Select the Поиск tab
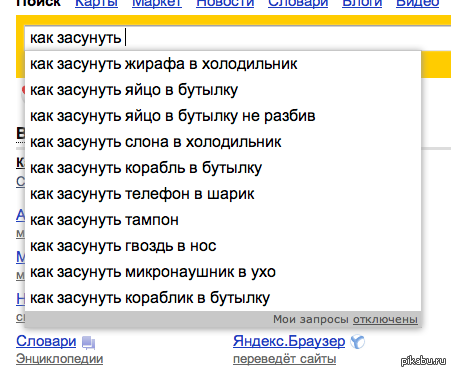 pyautogui.click(x=38, y=3)
